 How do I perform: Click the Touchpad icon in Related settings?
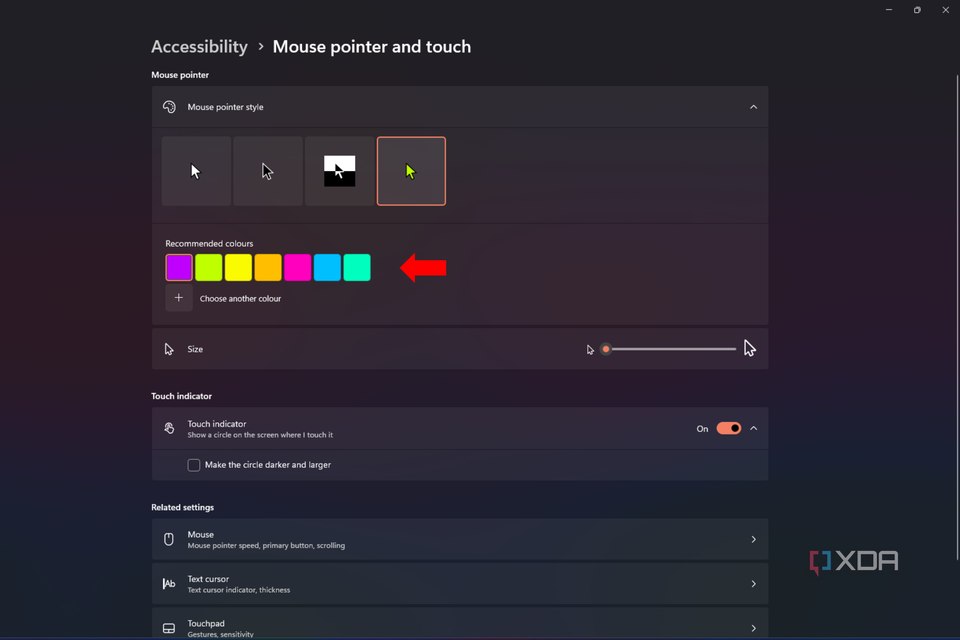tap(169, 625)
